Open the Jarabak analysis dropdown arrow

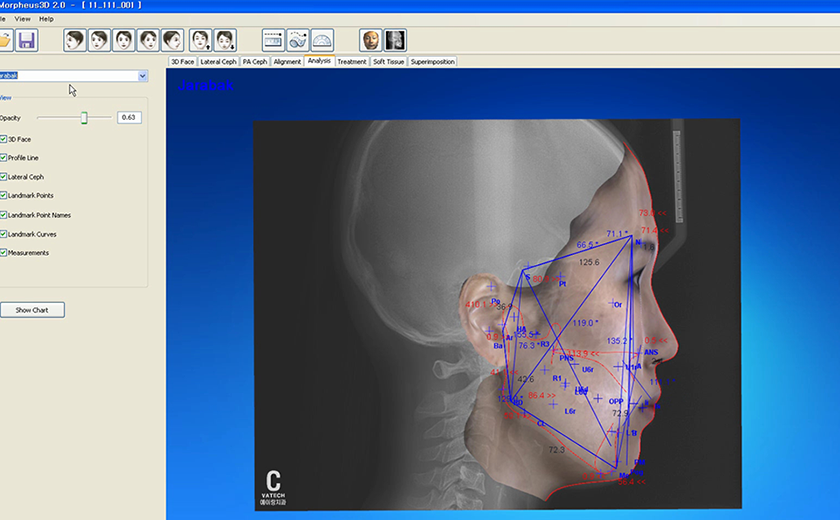point(142,76)
